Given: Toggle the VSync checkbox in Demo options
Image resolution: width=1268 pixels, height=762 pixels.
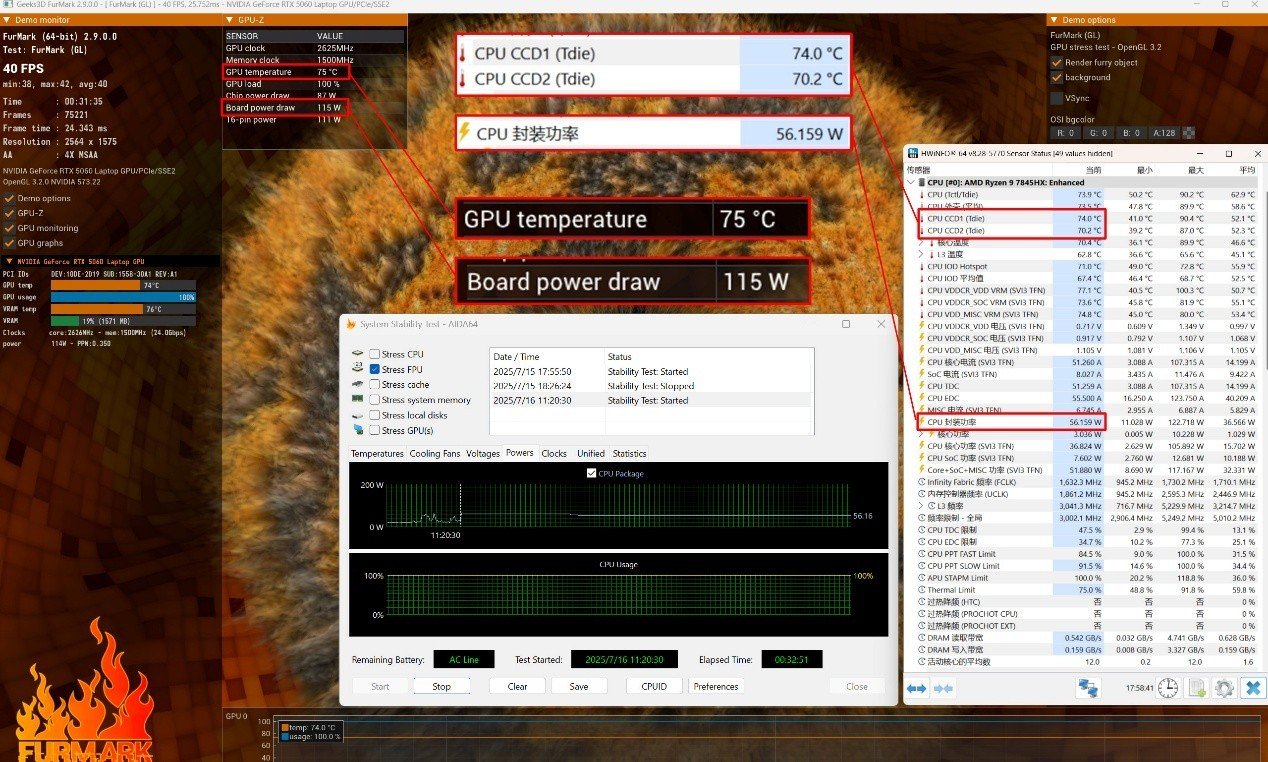Looking at the screenshot, I should tap(1057, 98).
